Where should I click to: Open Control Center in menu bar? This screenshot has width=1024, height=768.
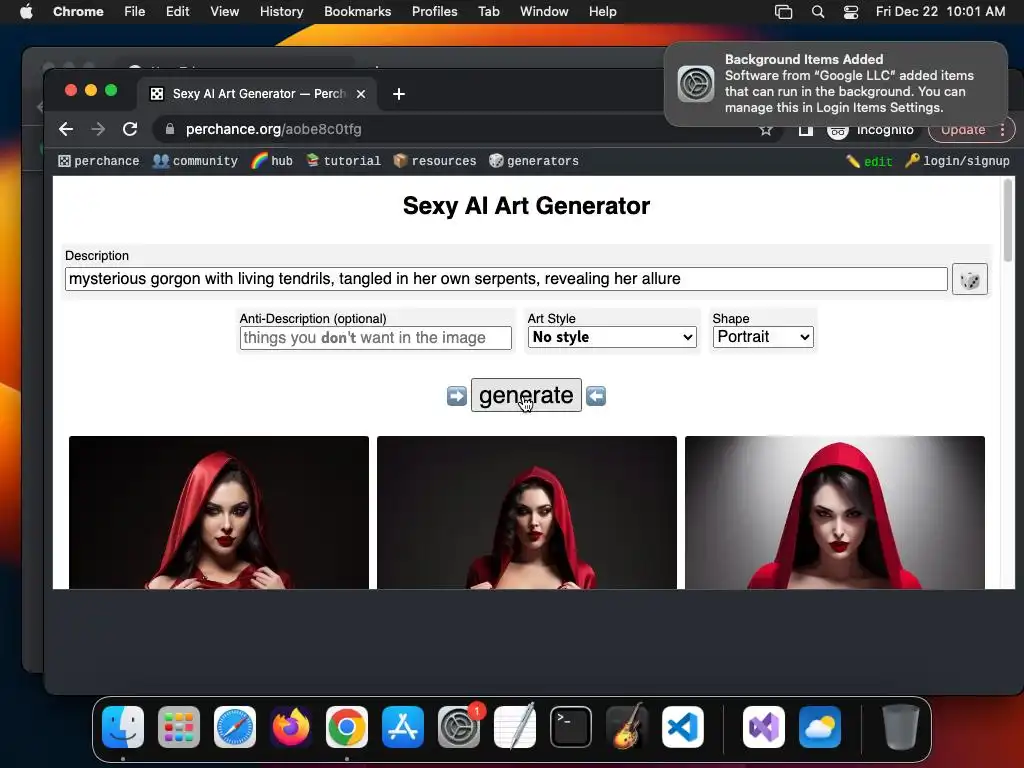click(x=851, y=12)
